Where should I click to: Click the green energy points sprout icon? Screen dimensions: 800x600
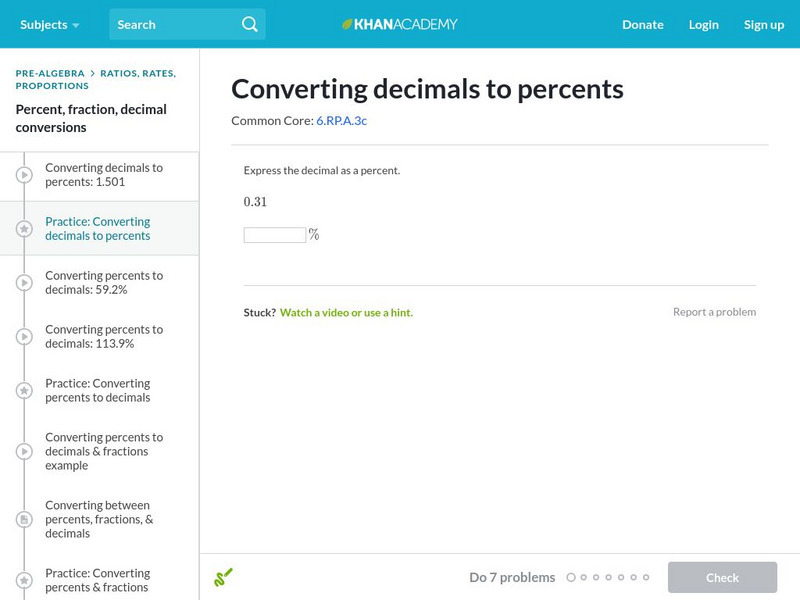[224, 577]
